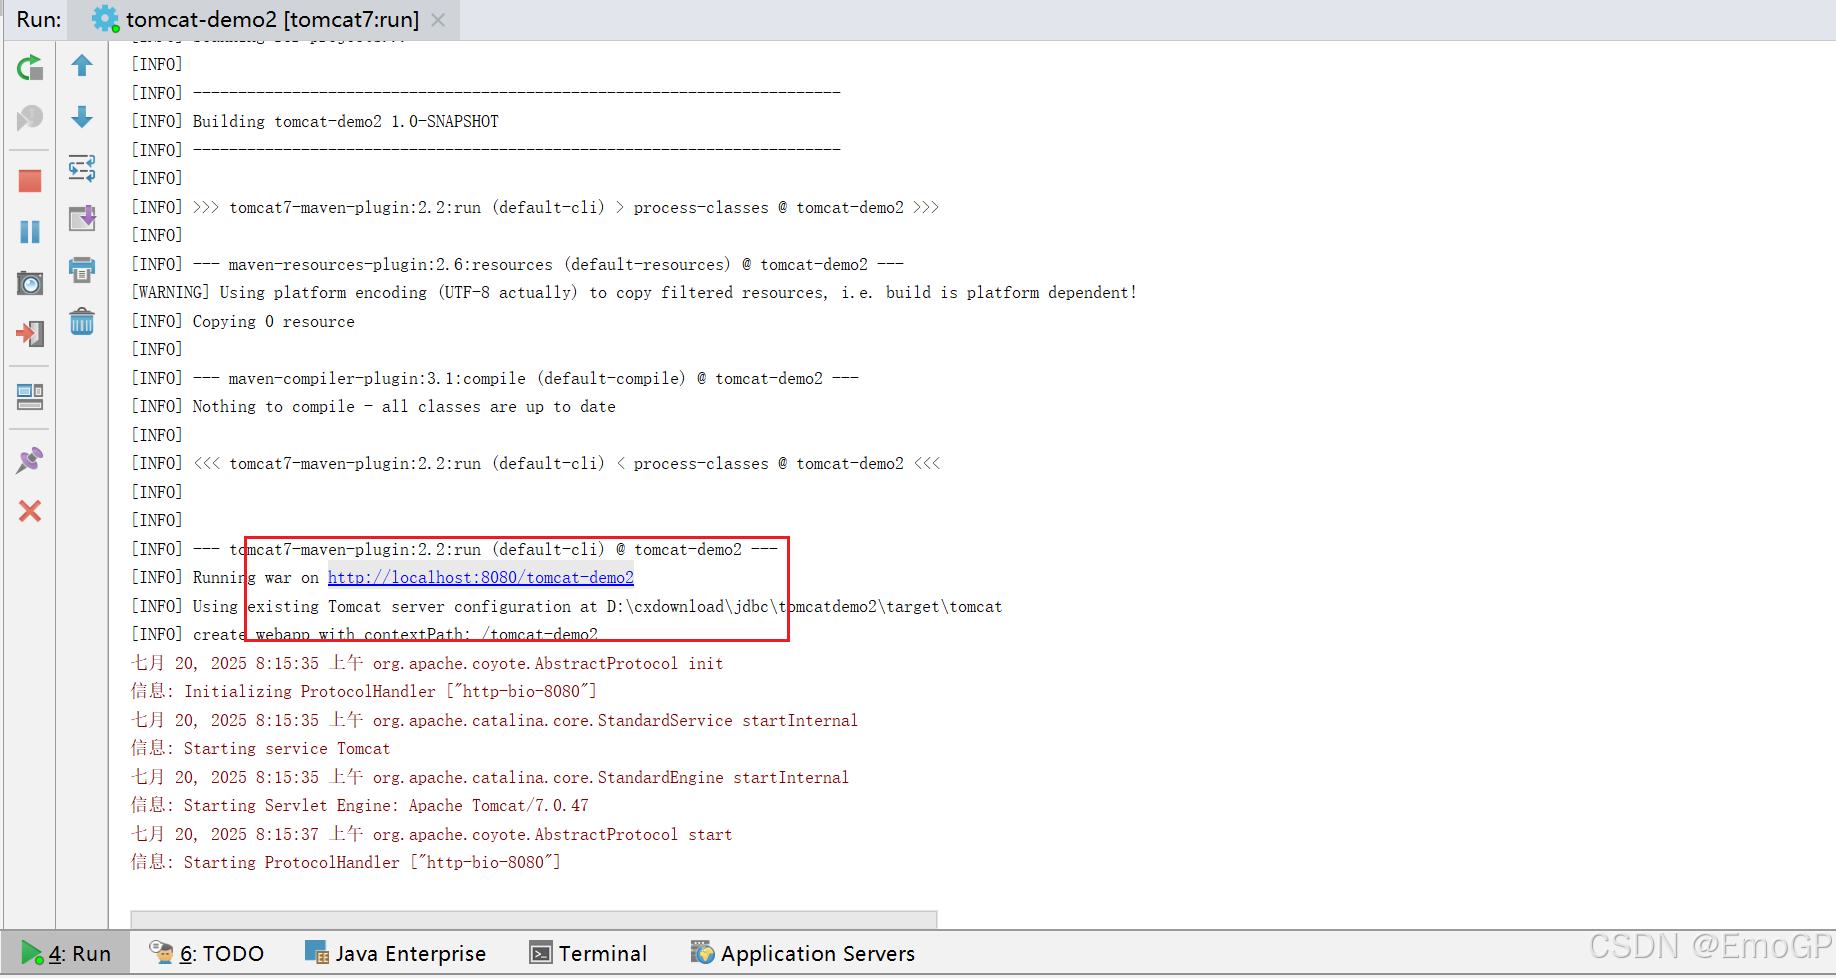The height and width of the screenshot is (978, 1836).
Task: Pin the current Run tab
Action: (x=30, y=460)
